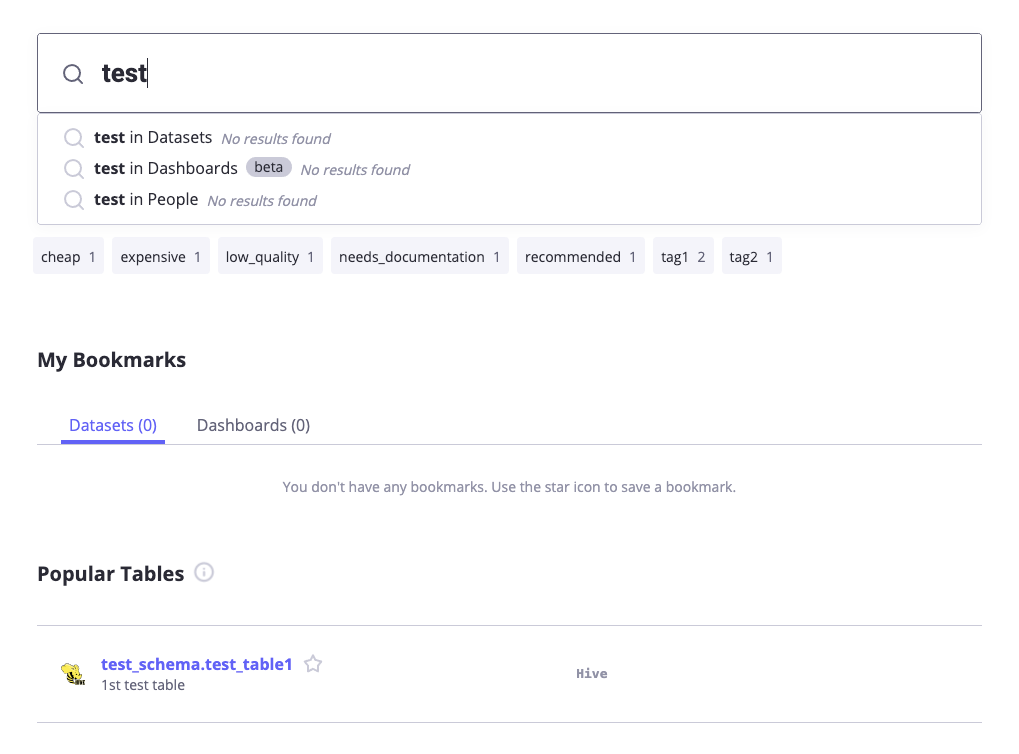
Task: Open test_schema.test_table1 table link
Action: 196,664
